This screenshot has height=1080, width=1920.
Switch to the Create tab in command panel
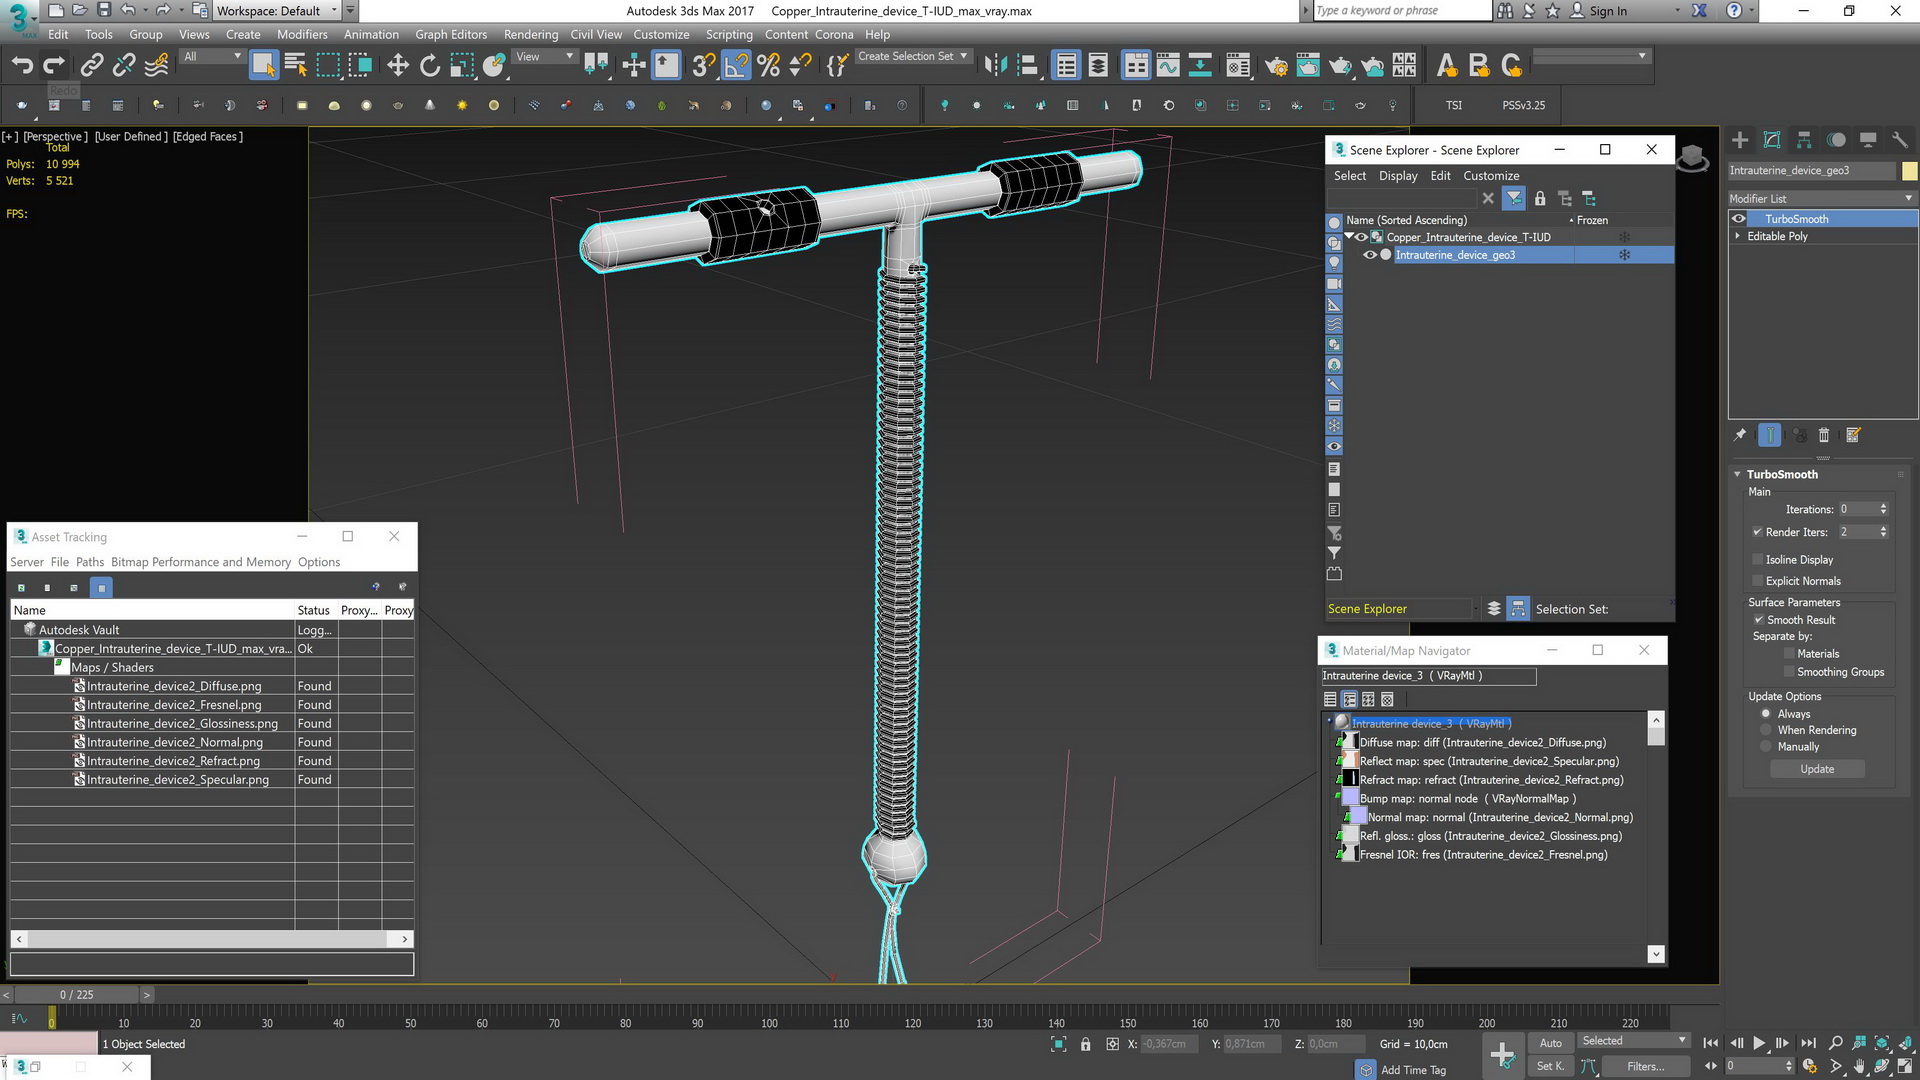[1740, 140]
